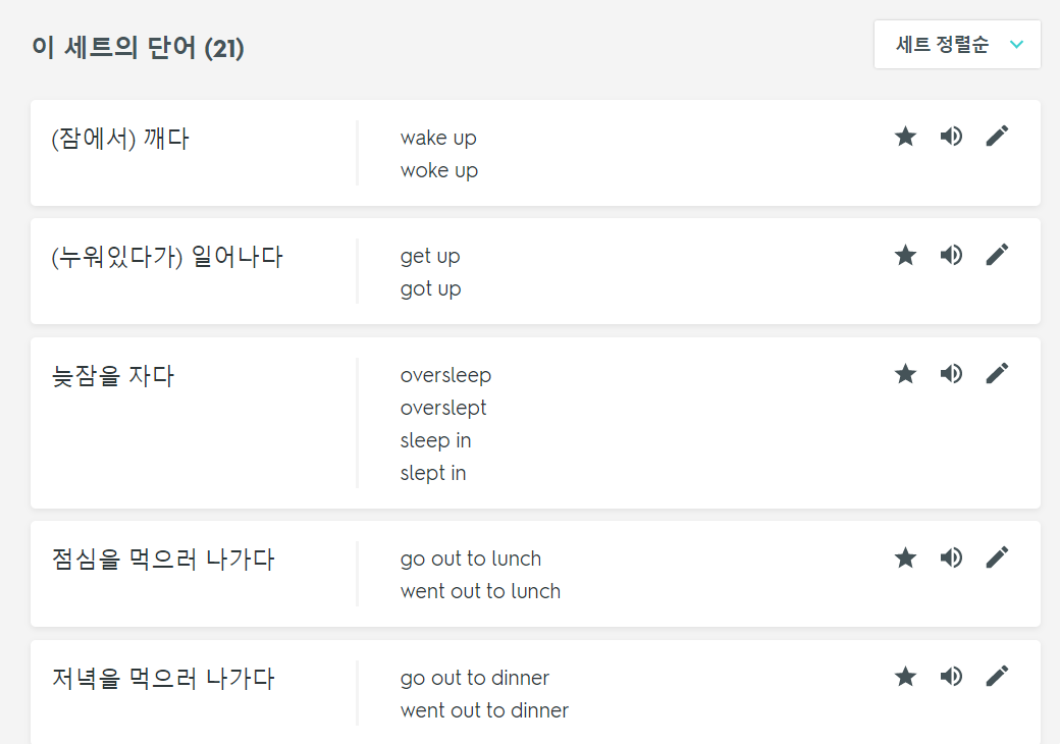This screenshot has width=1061, height=746.
Task: Edit the 'get up' card
Action: click(x=997, y=255)
